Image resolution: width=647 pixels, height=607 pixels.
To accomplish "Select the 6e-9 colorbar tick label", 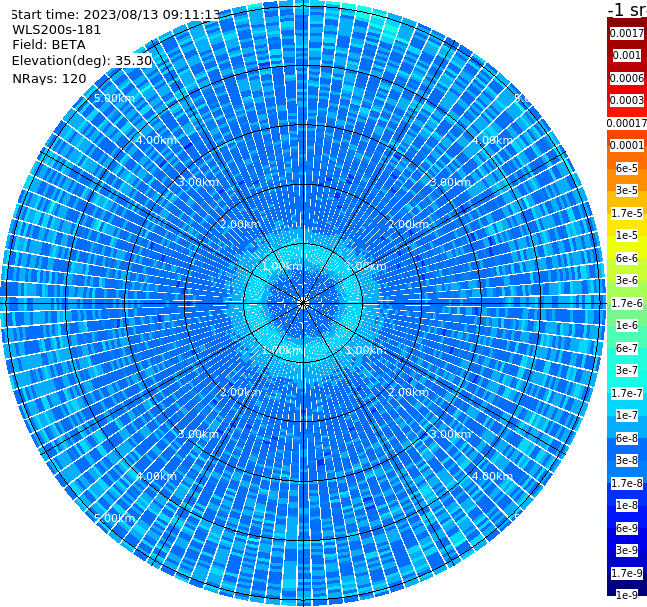I will 627,528.
